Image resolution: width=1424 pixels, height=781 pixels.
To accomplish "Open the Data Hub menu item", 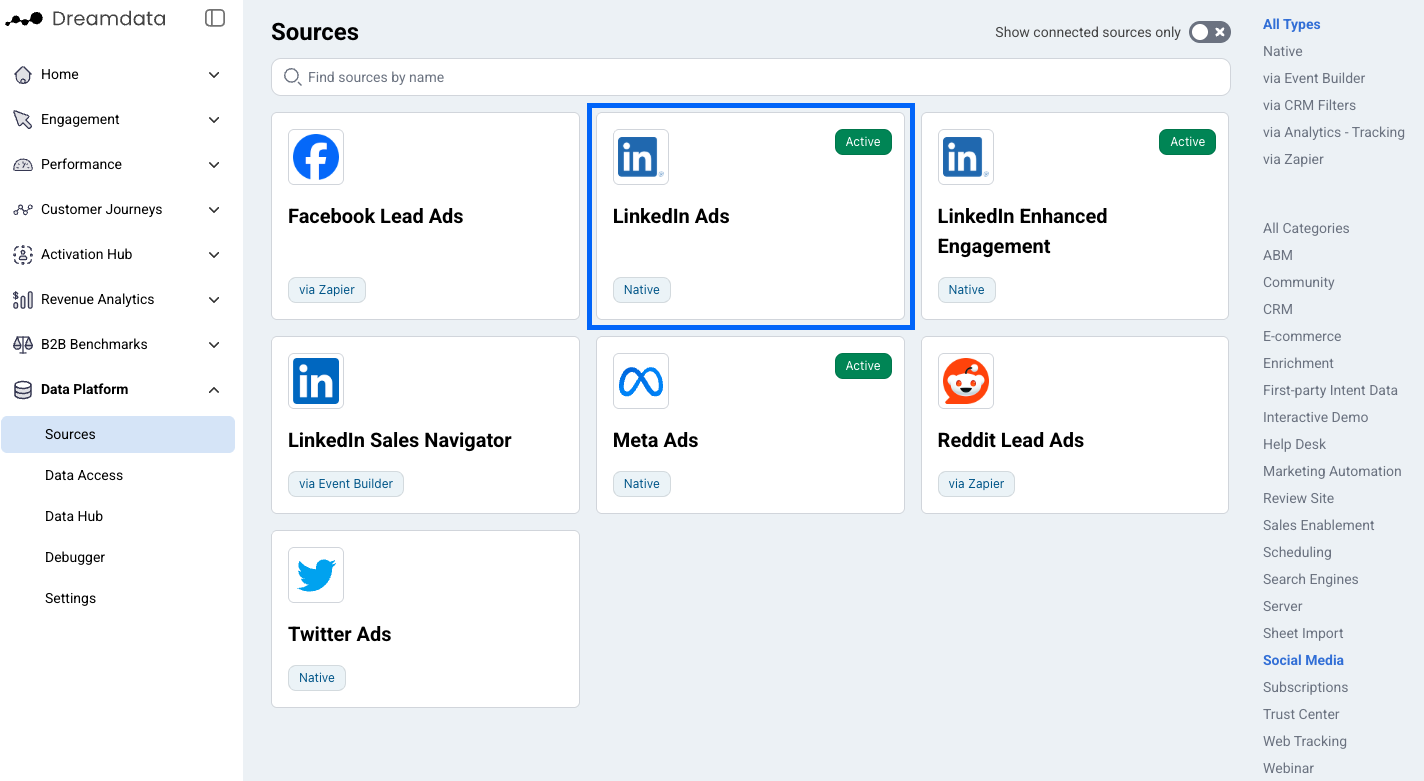I will click(x=74, y=516).
